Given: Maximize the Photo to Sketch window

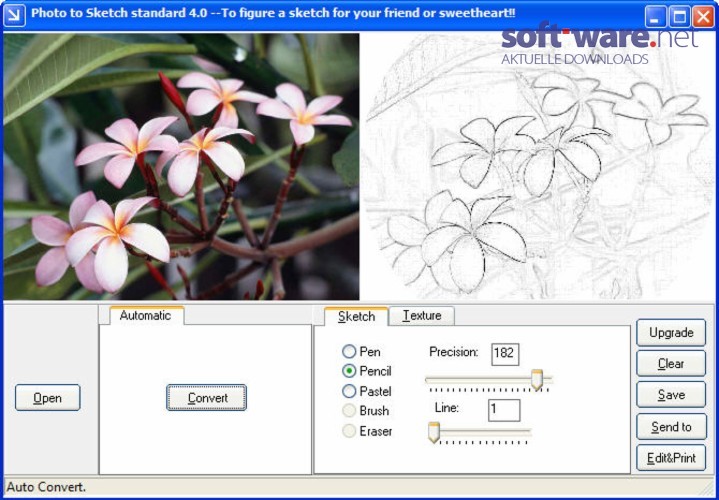Looking at the screenshot, I should pos(680,17).
